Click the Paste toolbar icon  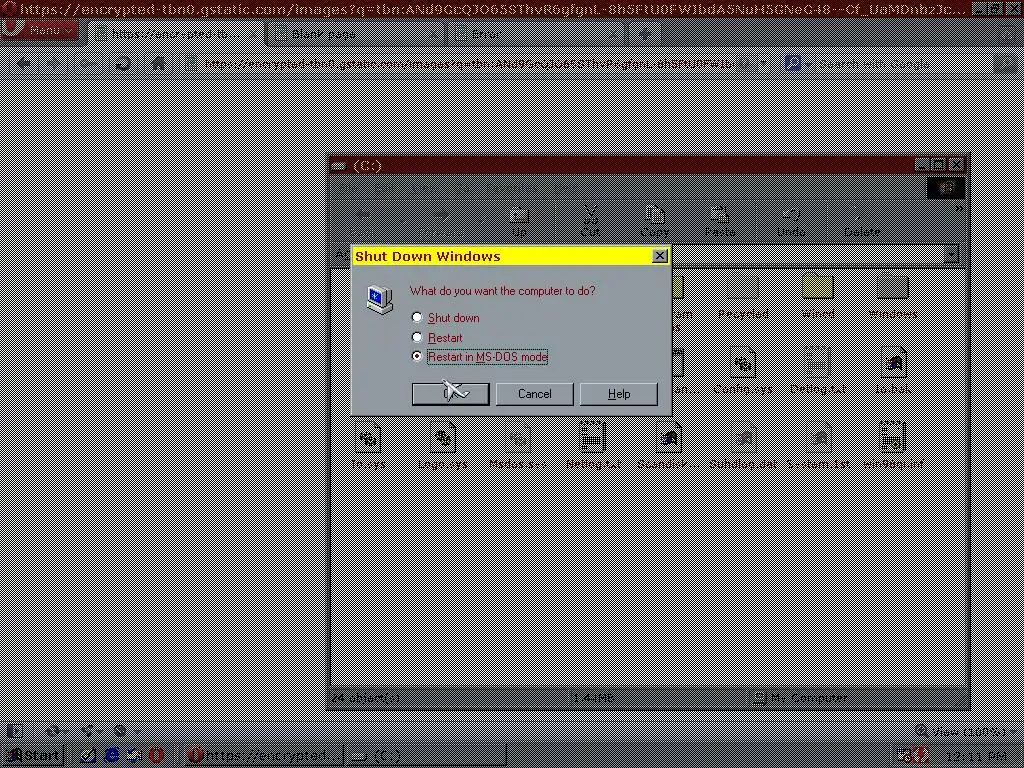pos(720,221)
